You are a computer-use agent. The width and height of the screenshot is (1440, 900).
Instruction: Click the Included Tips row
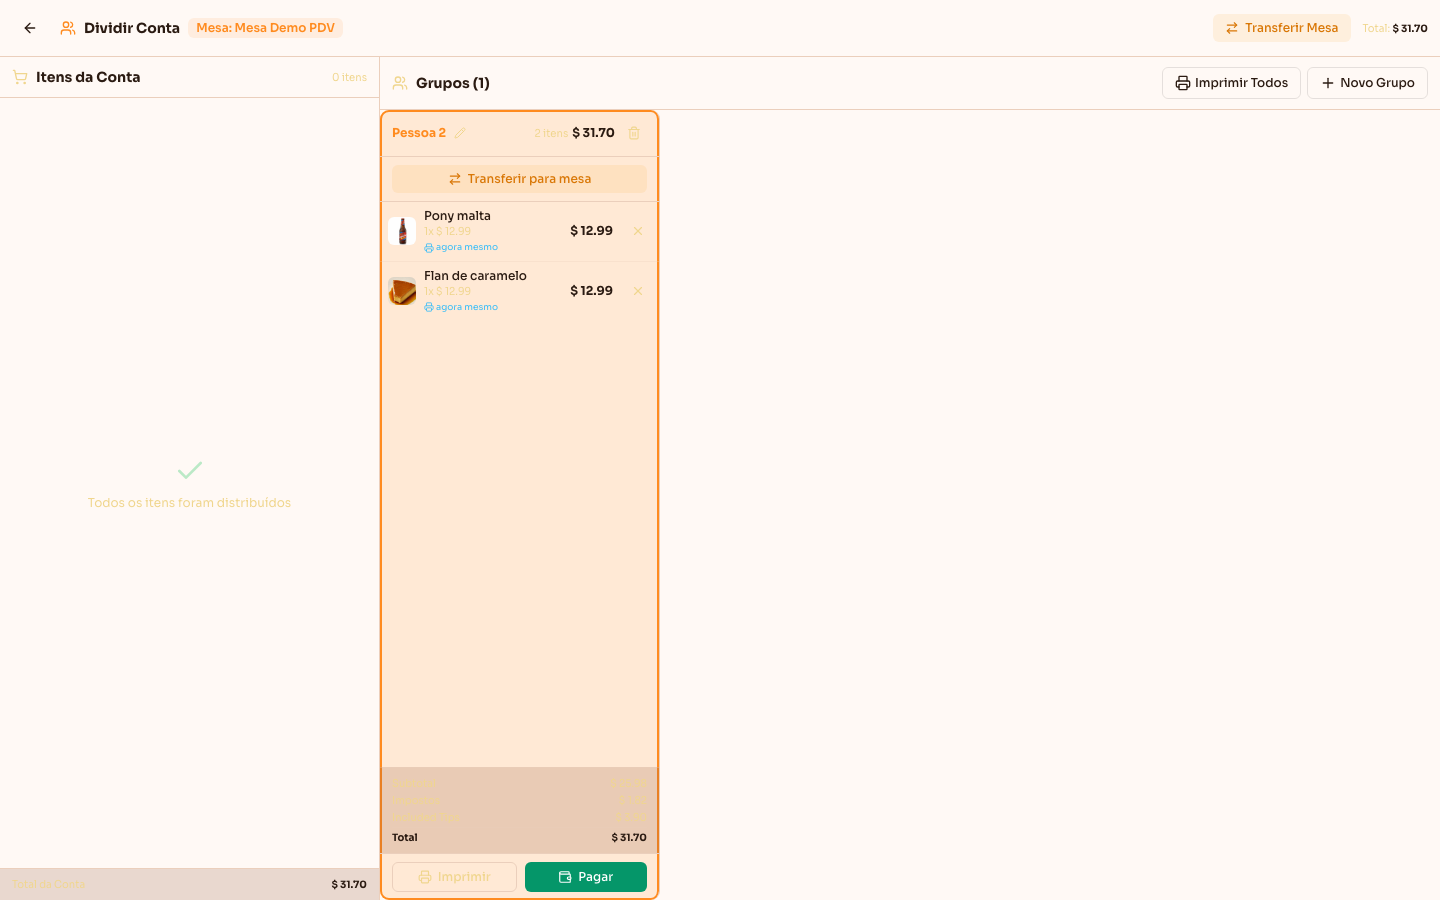519,818
